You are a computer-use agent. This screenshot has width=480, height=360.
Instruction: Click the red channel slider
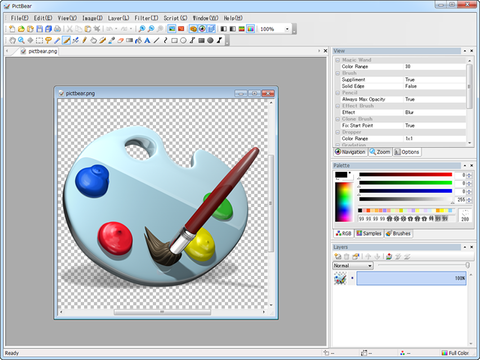coord(405,175)
